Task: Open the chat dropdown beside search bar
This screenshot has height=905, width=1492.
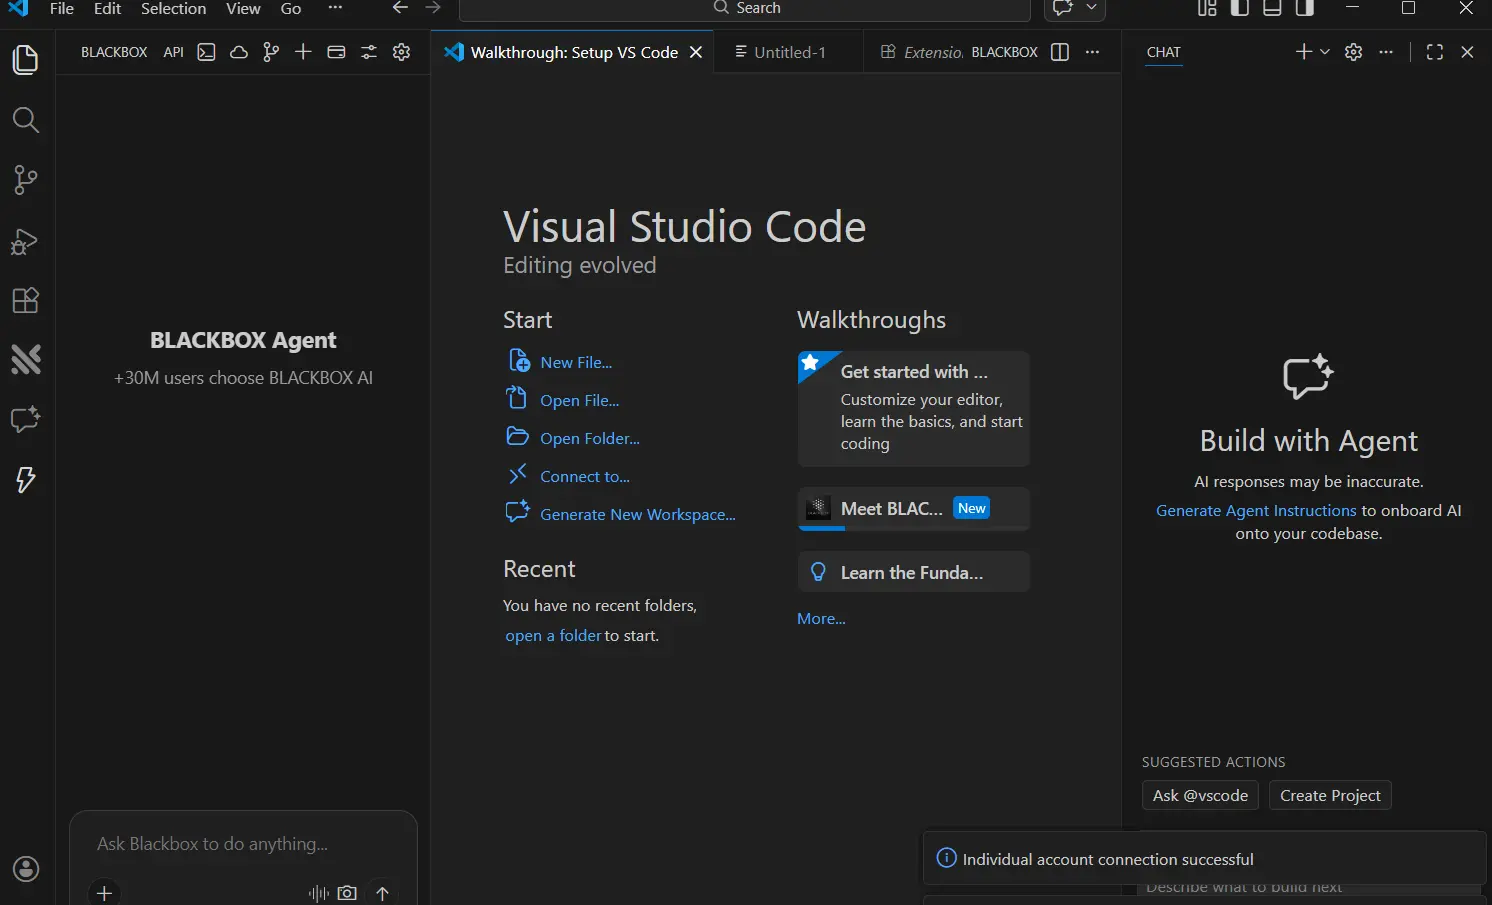Action: pyautogui.click(x=1091, y=8)
